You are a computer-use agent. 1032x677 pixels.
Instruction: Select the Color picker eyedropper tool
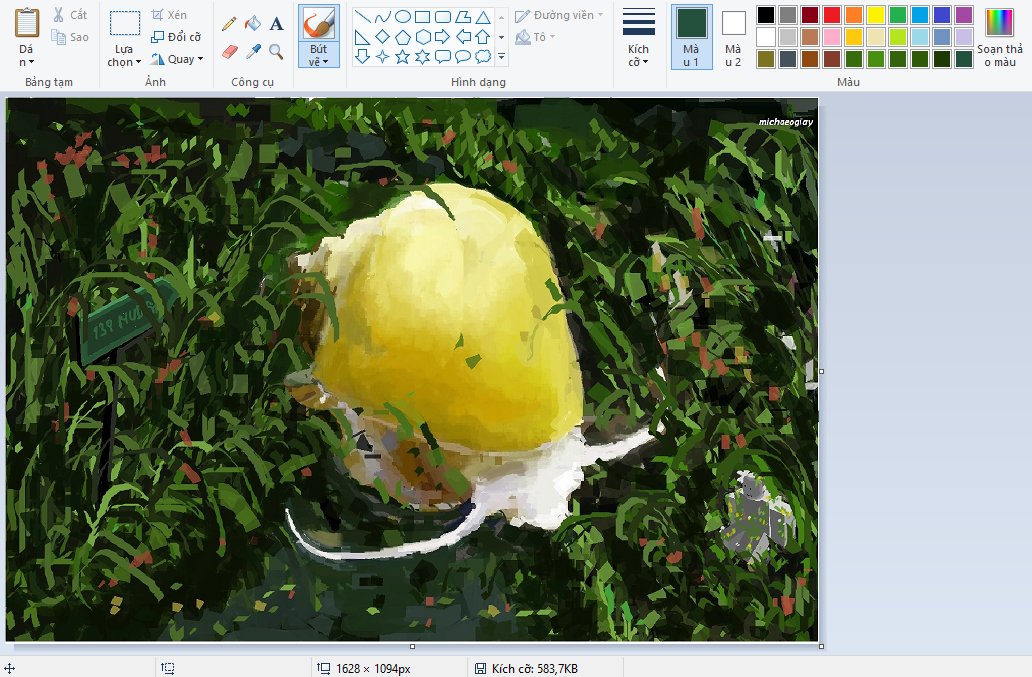coord(253,51)
